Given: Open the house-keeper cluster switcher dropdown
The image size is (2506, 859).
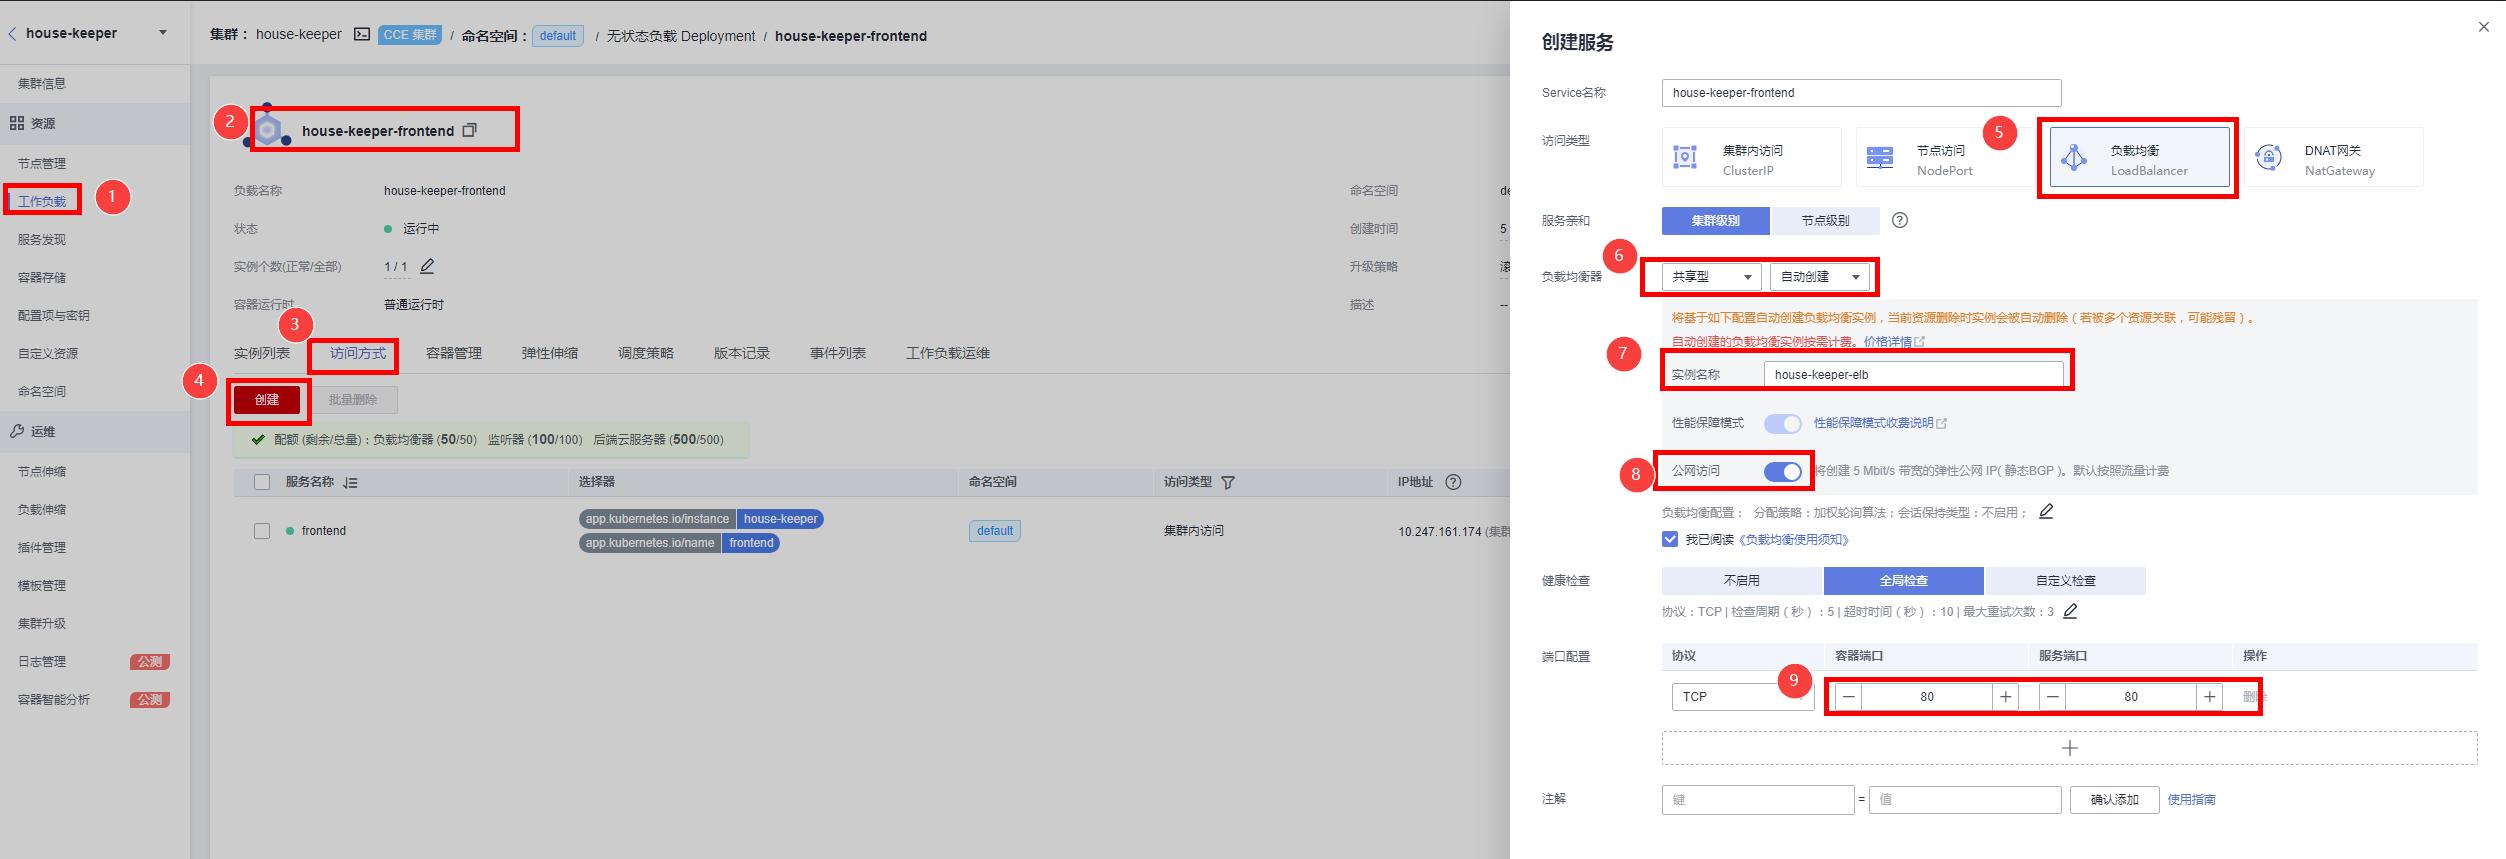Looking at the screenshot, I should (163, 33).
